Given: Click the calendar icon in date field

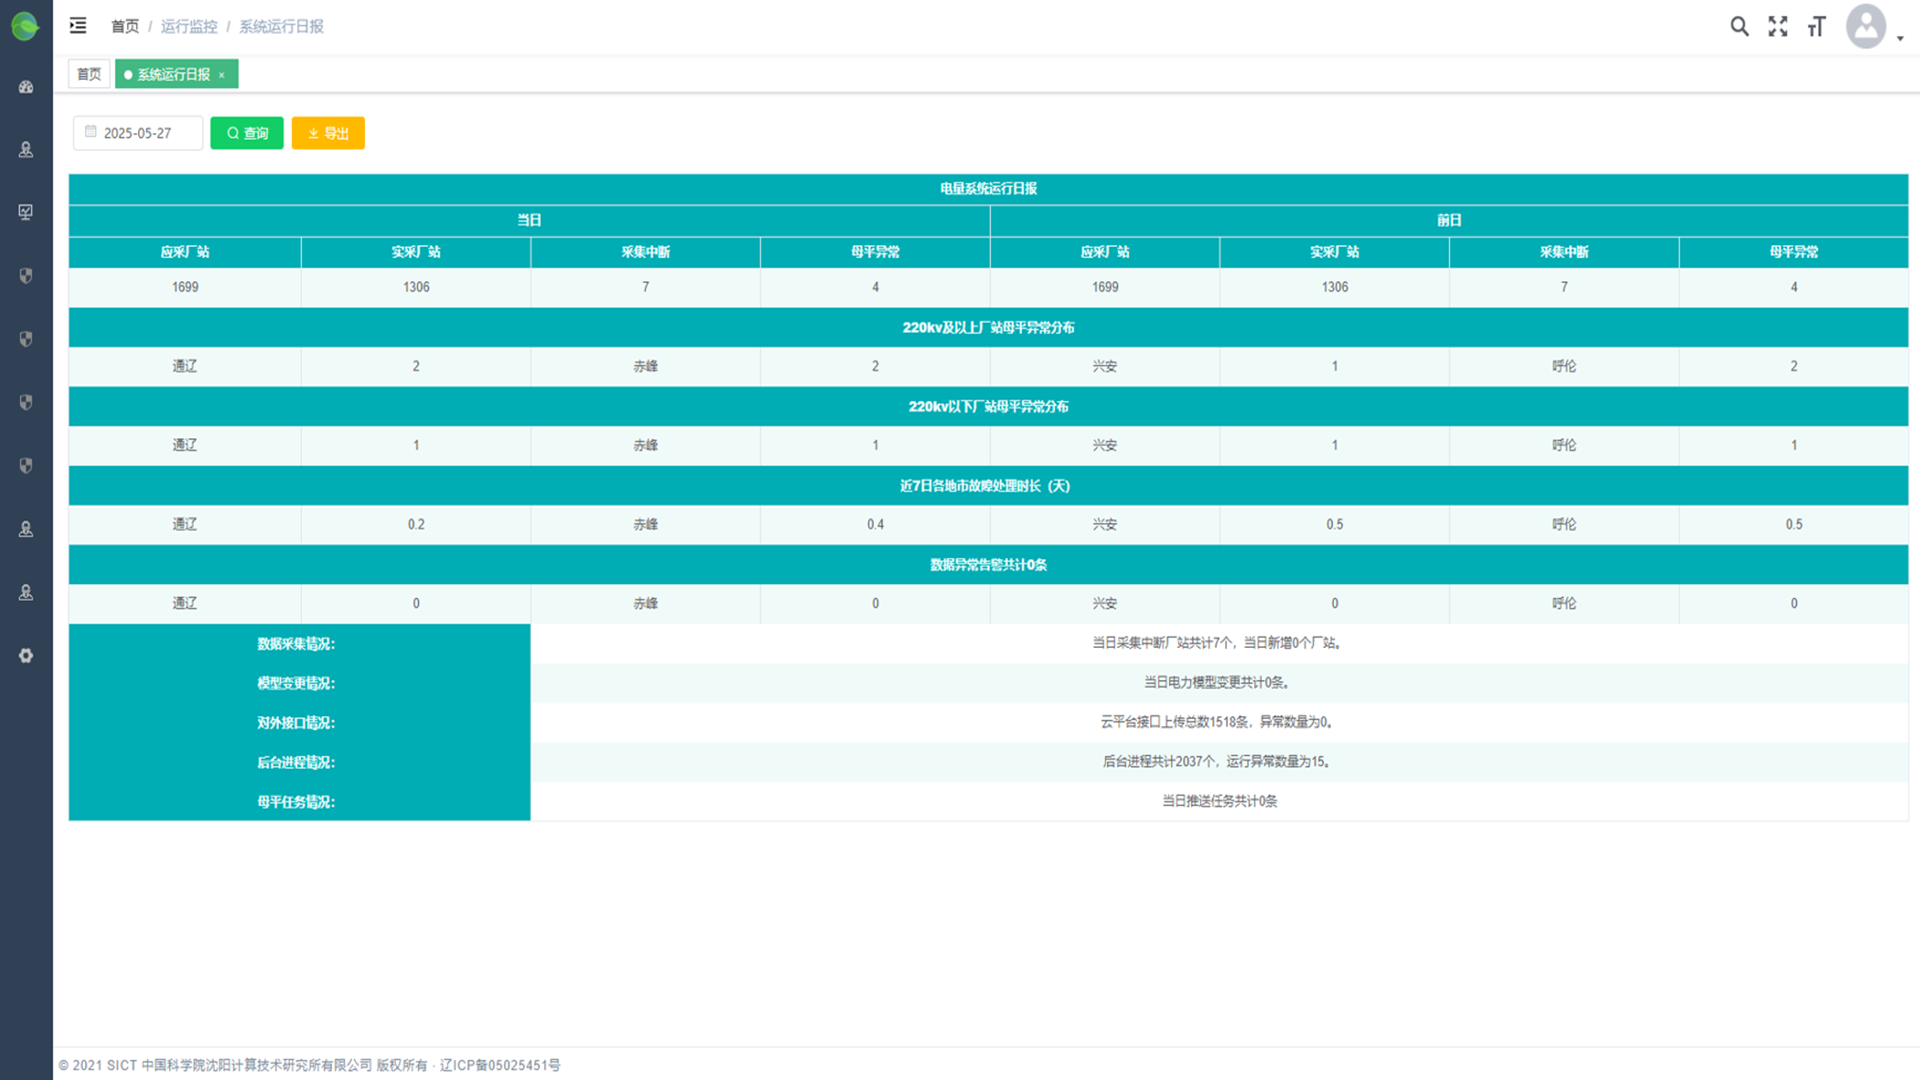Looking at the screenshot, I should coord(91,132).
